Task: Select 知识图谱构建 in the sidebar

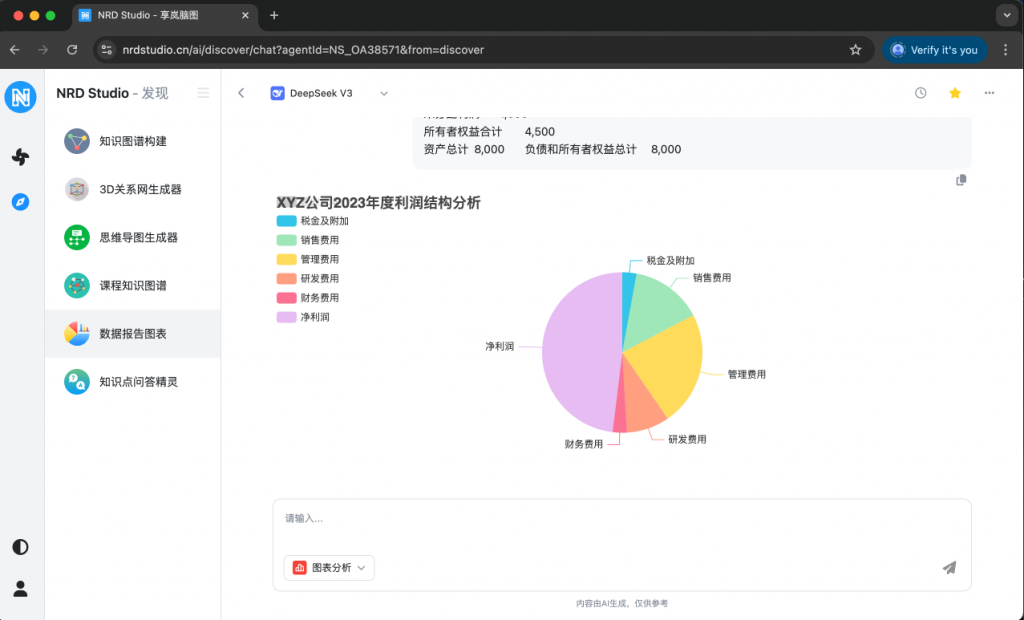Action: click(x=132, y=141)
